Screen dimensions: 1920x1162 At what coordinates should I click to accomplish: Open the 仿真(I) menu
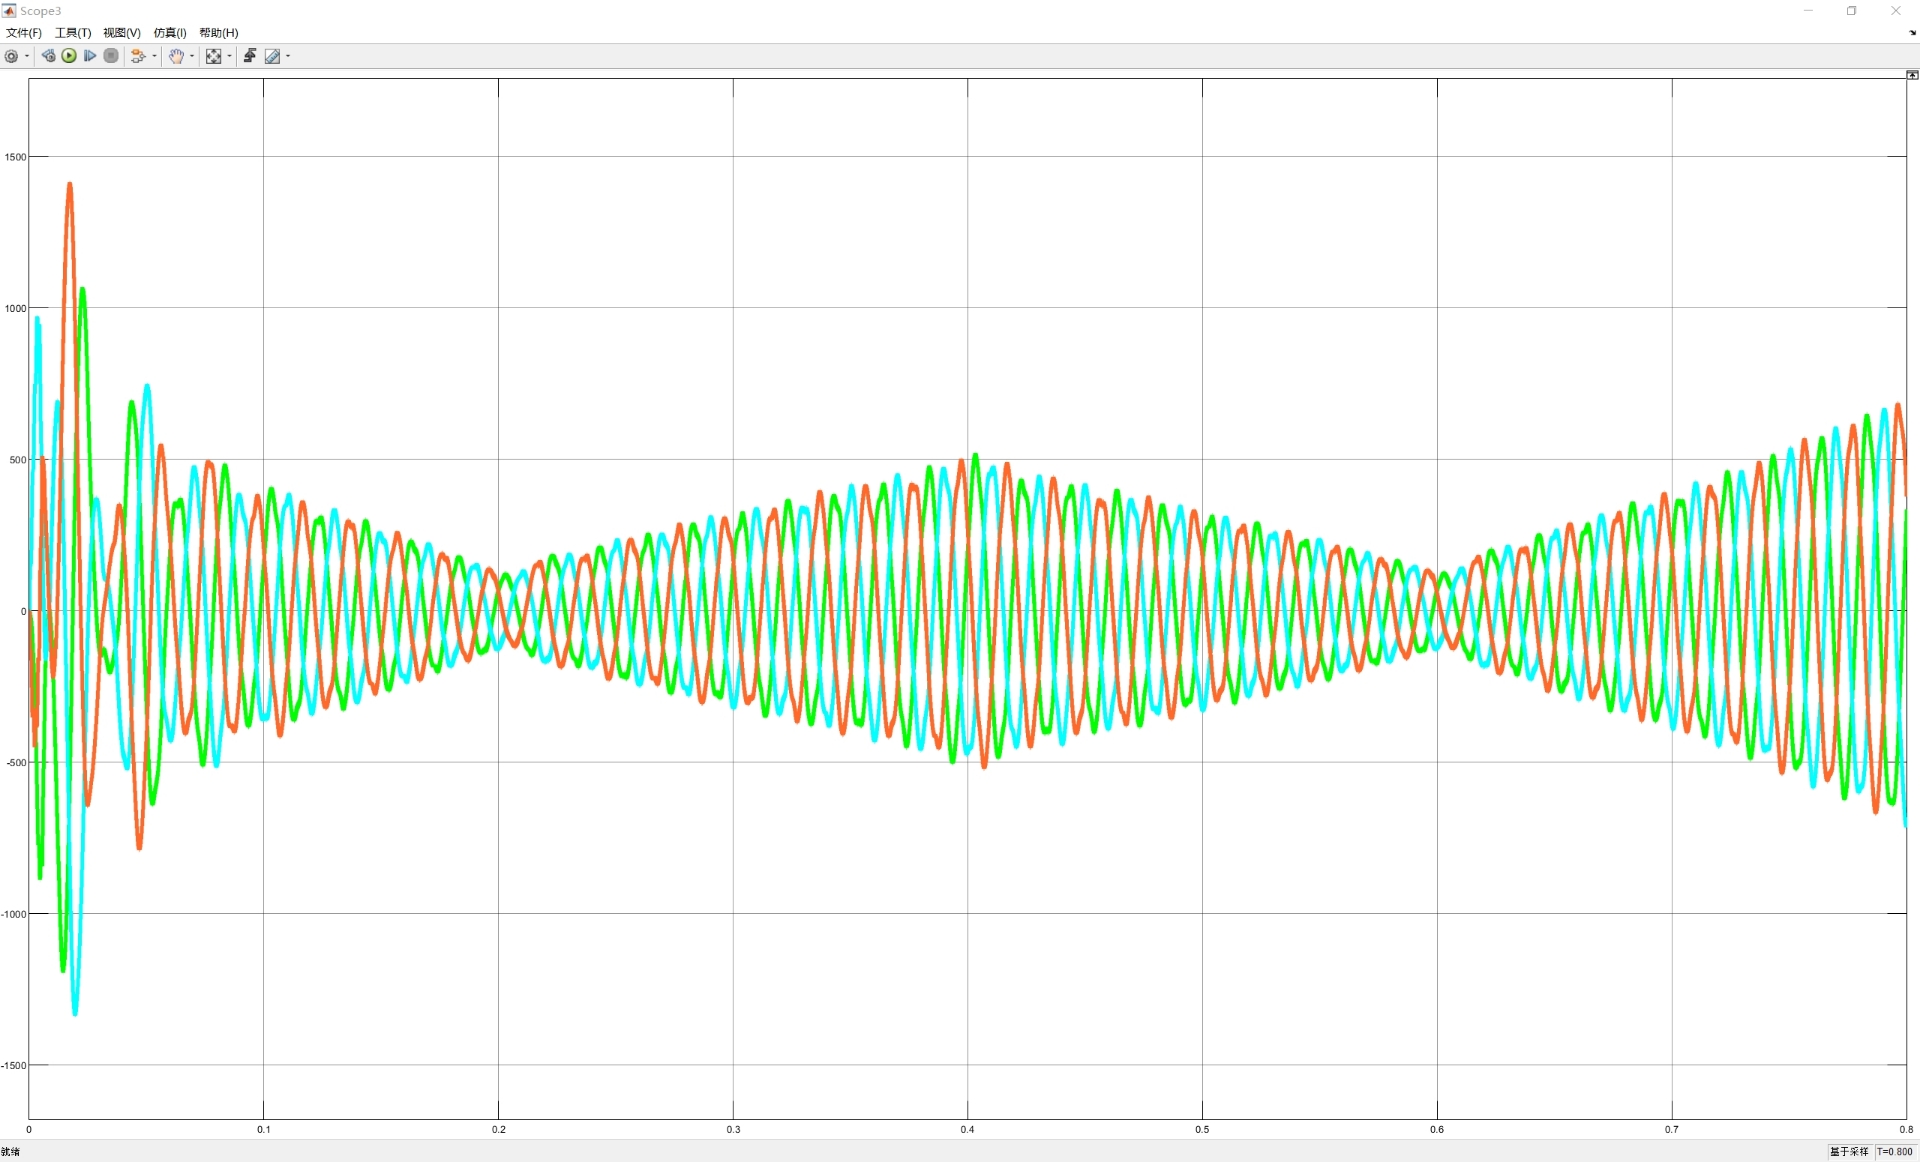pos(169,33)
